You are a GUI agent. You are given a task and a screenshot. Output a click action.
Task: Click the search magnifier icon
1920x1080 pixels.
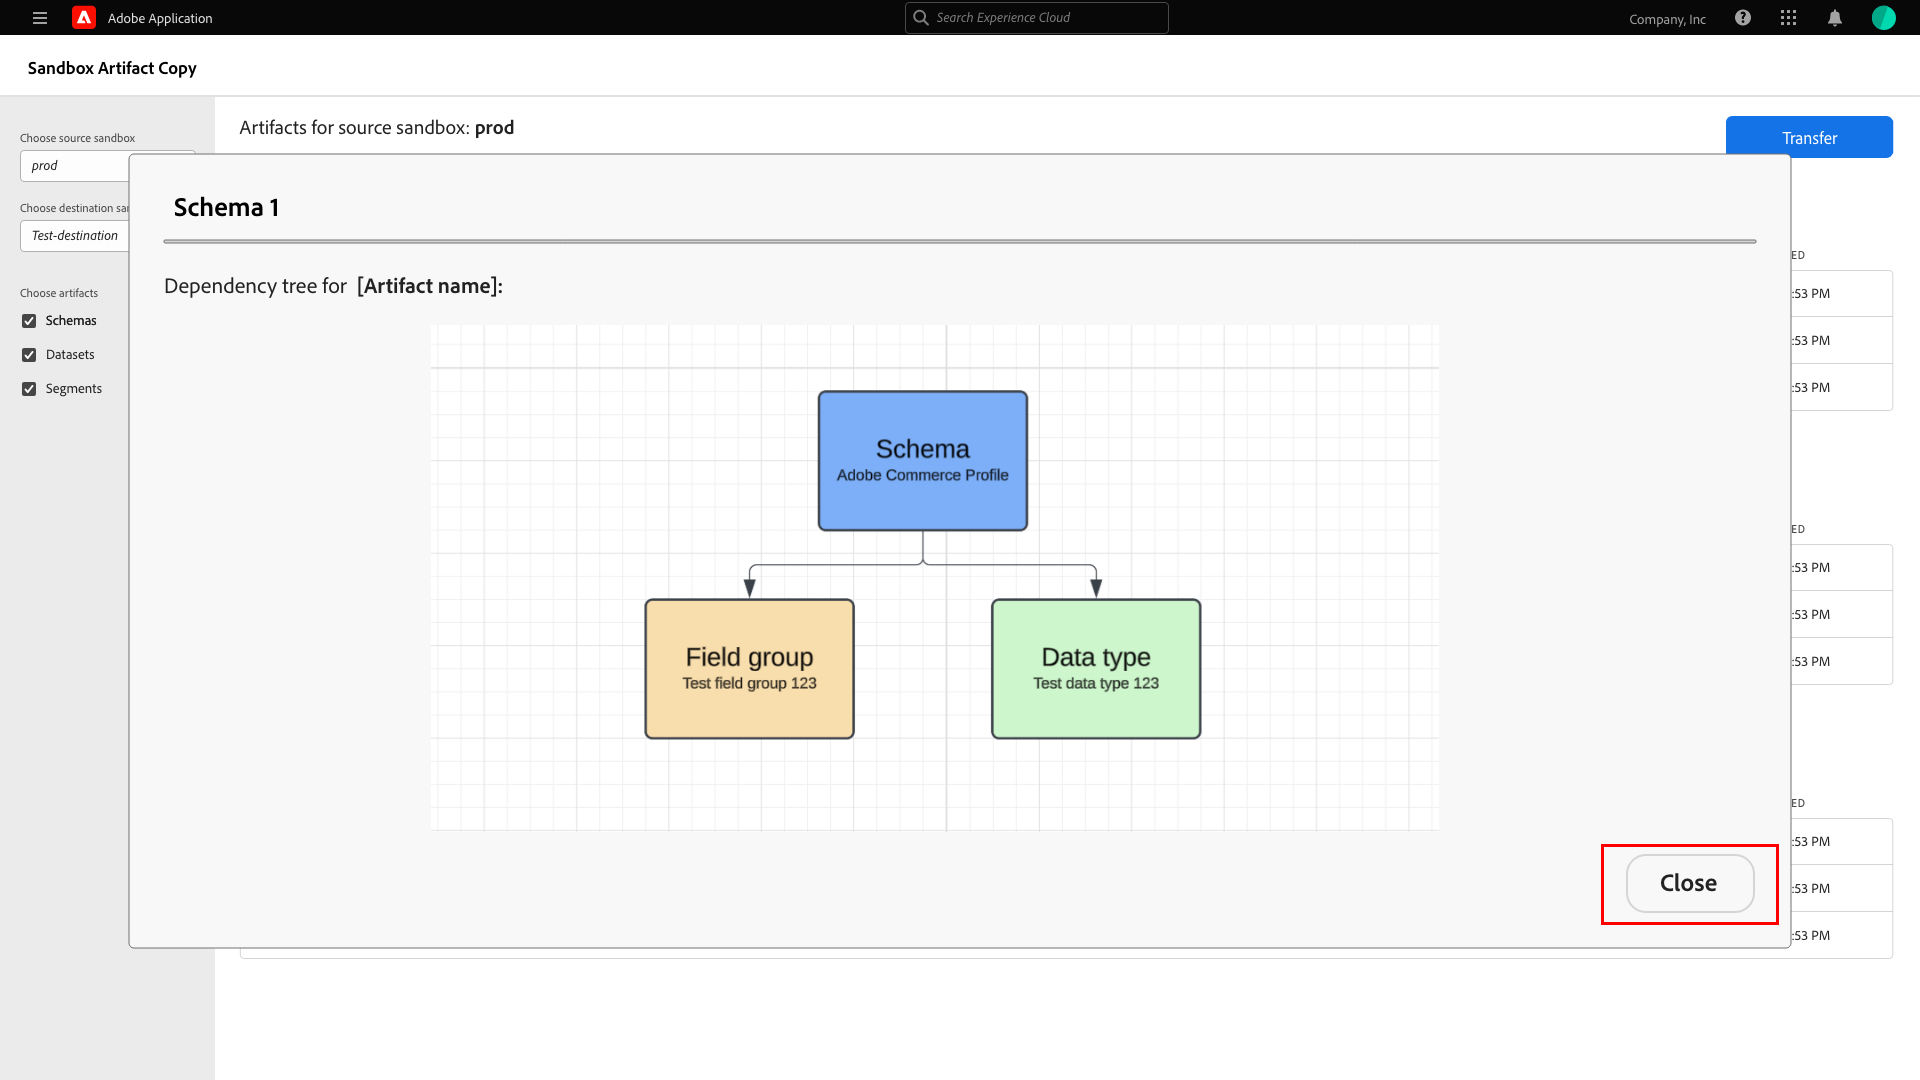point(921,18)
